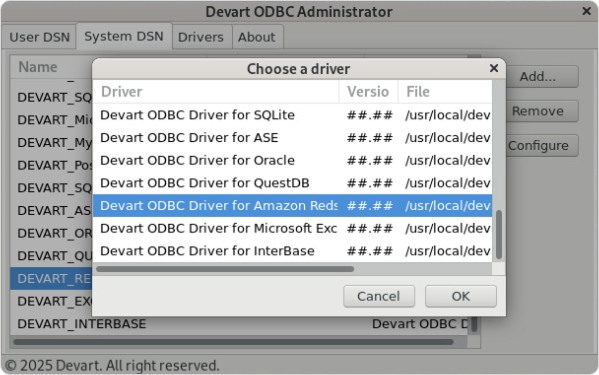Sort by the Version column header

[x=368, y=92]
